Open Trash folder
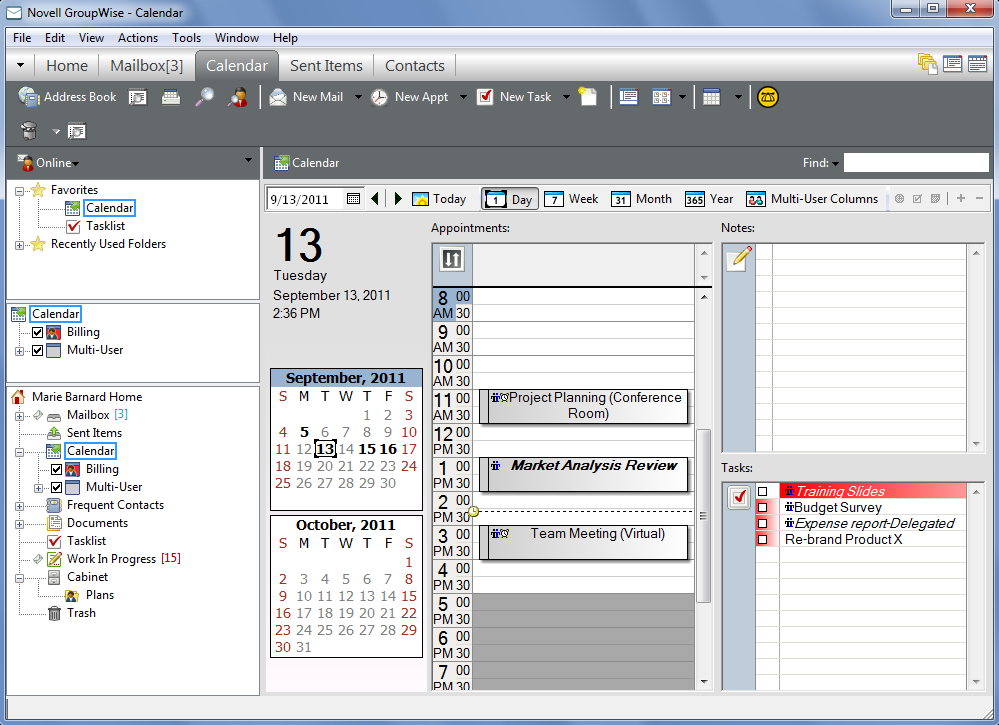The height and width of the screenshot is (725, 999). coord(81,613)
